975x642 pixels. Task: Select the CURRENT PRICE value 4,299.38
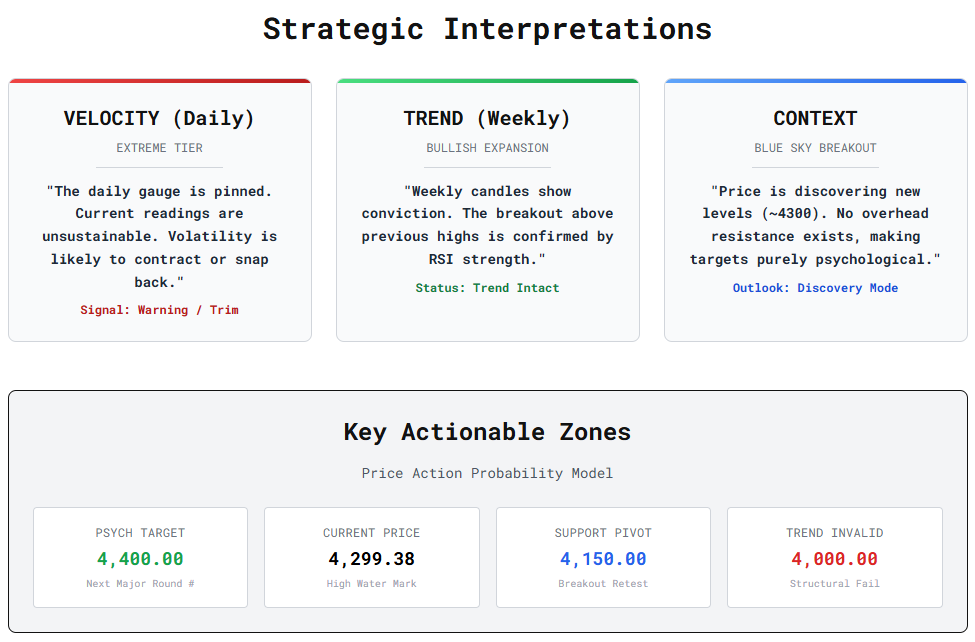click(x=371, y=559)
